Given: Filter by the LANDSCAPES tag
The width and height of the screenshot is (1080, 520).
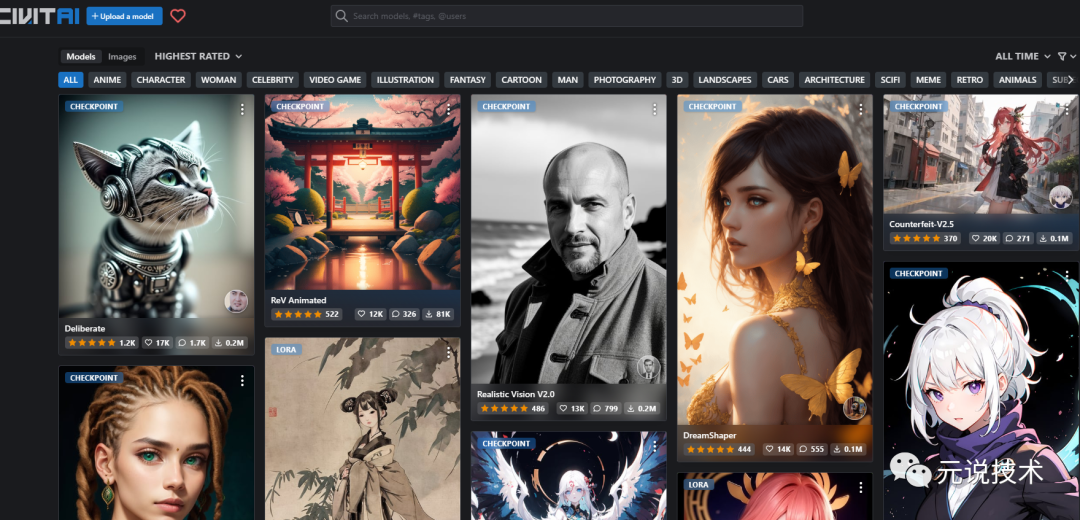Looking at the screenshot, I should 725,80.
